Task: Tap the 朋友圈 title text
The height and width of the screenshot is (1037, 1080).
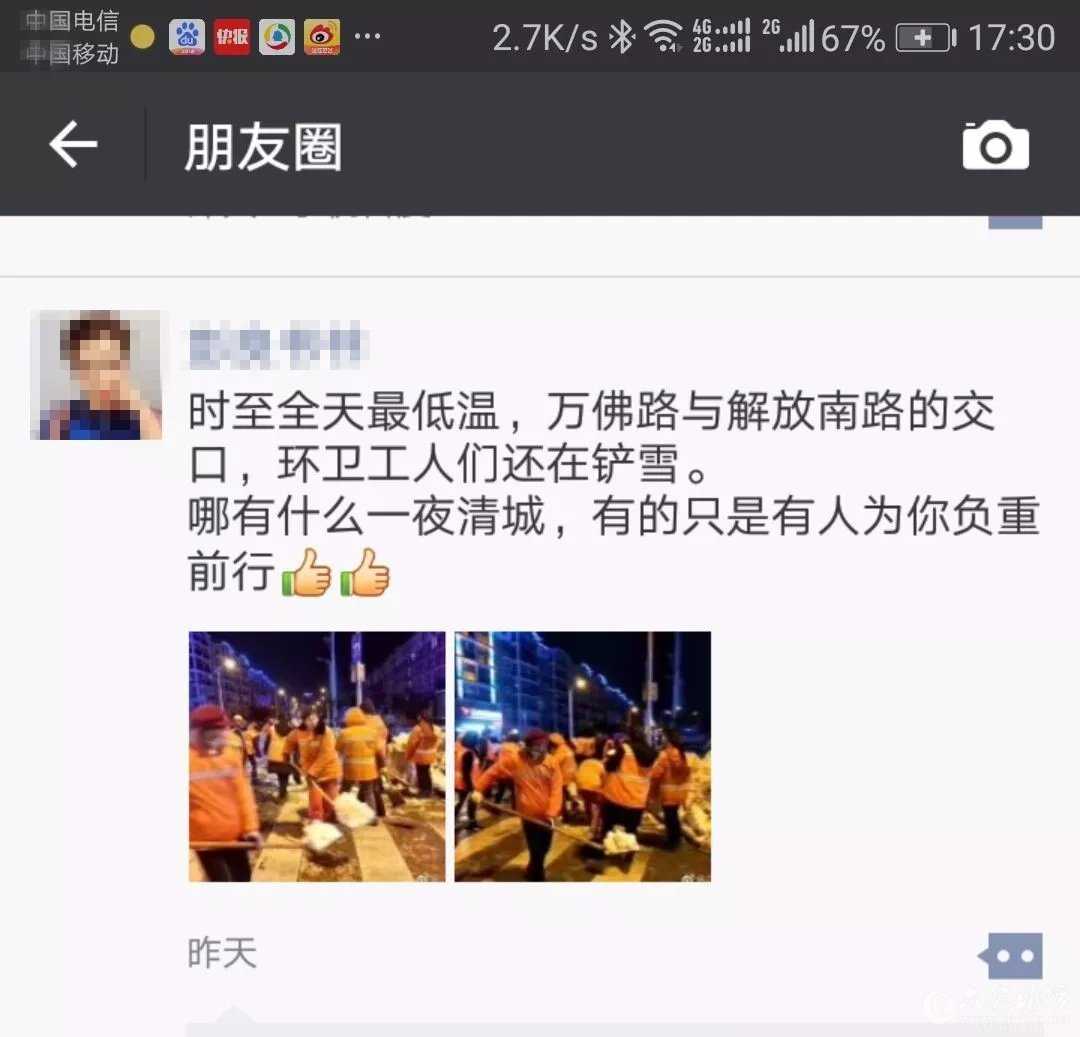Action: [x=263, y=147]
